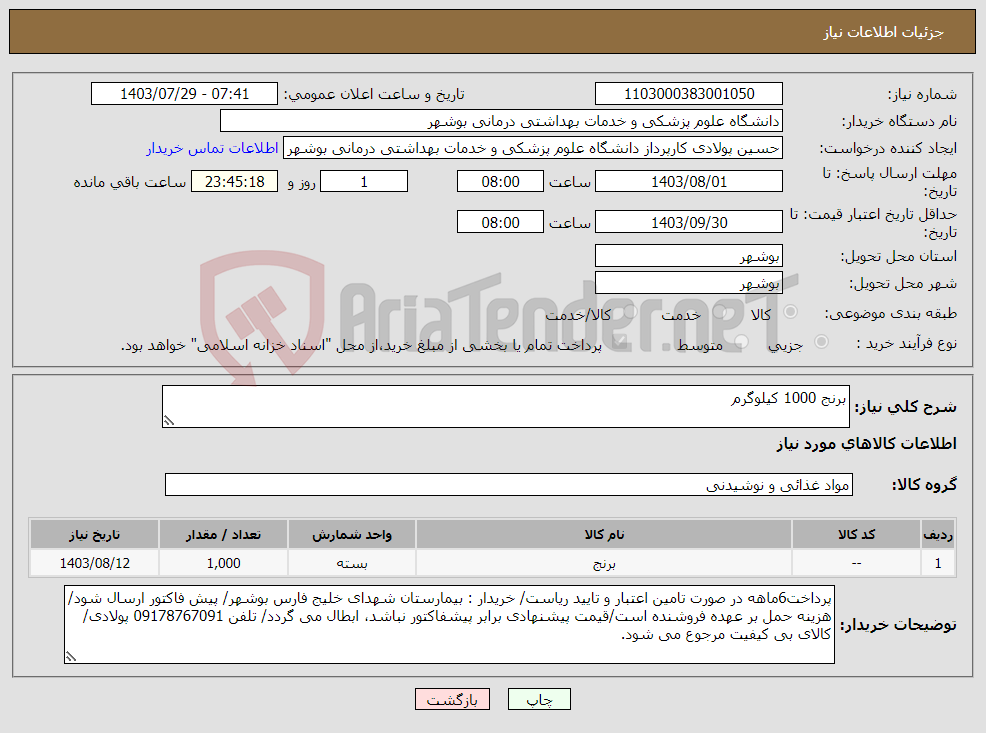Click the remaining time field 23:45:18
The image size is (986, 733).
coord(235,182)
